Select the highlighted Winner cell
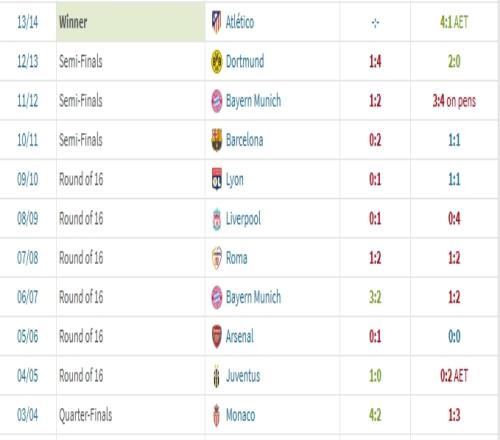Screen dimensions: 500x440 click(x=131, y=22)
